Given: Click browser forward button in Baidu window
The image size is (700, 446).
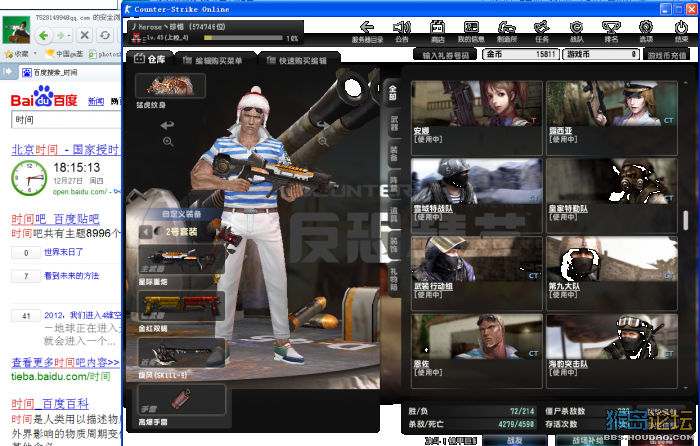Looking at the screenshot, I should pos(62,35).
